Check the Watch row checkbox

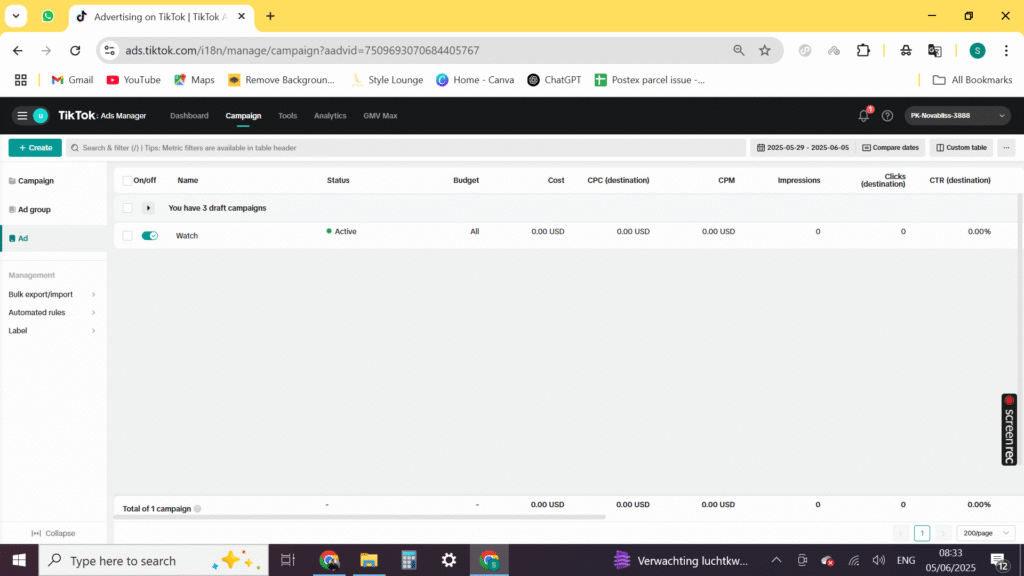click(127, 236)
